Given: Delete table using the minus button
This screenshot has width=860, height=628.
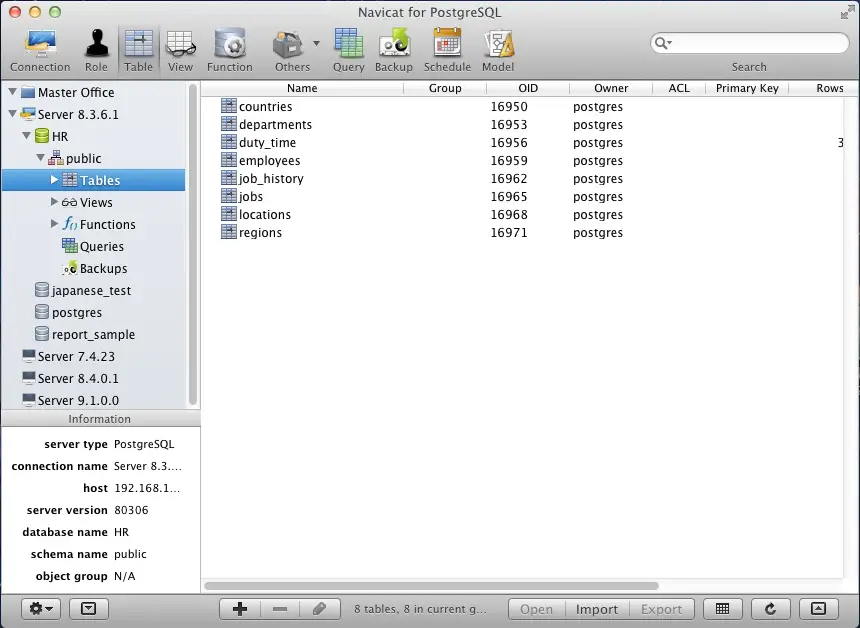Looking at the screenshot, I should coord(280,609).
